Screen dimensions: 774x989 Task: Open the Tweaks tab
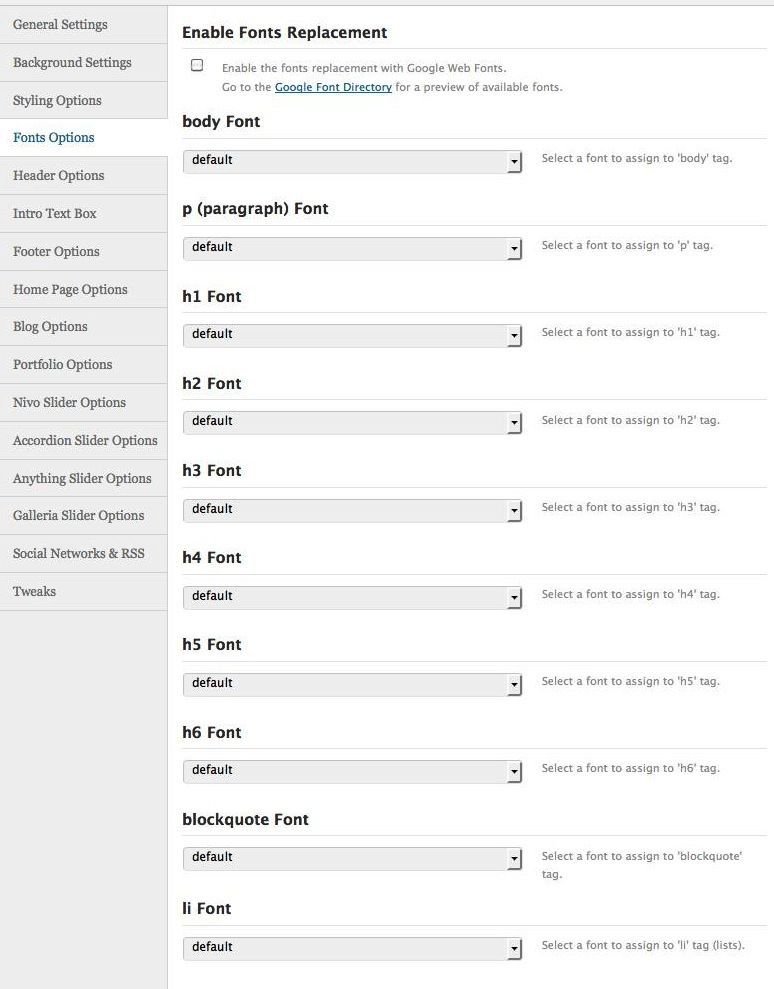34,591
